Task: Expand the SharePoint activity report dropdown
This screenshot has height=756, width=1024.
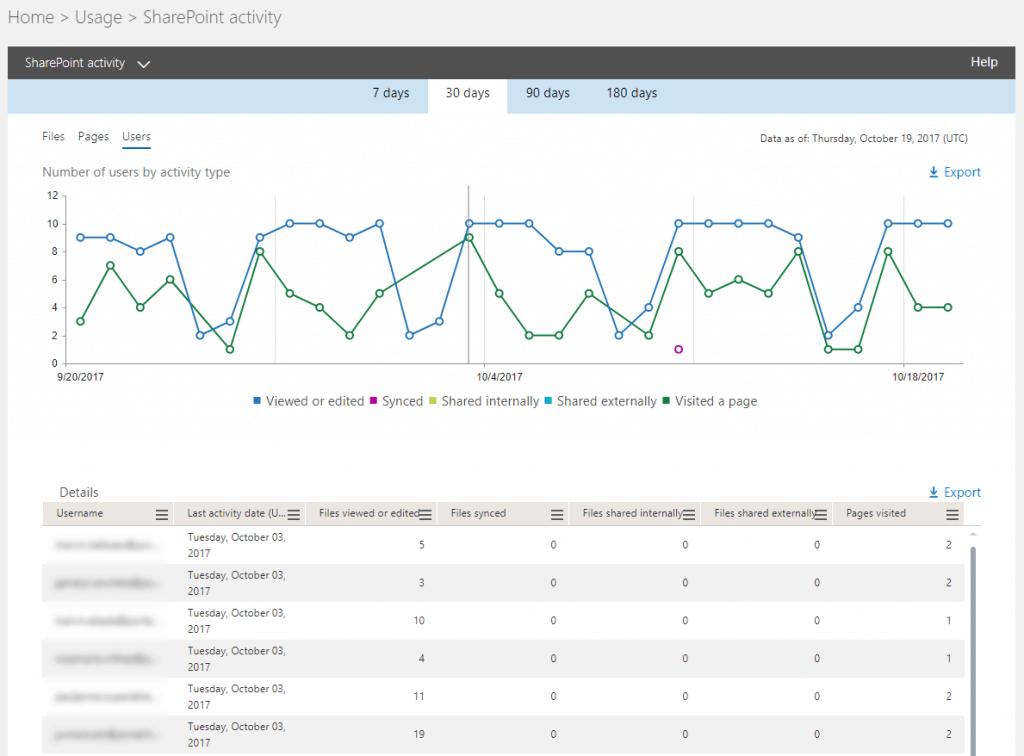Action: pyautogui.click(x=144, y=64)
